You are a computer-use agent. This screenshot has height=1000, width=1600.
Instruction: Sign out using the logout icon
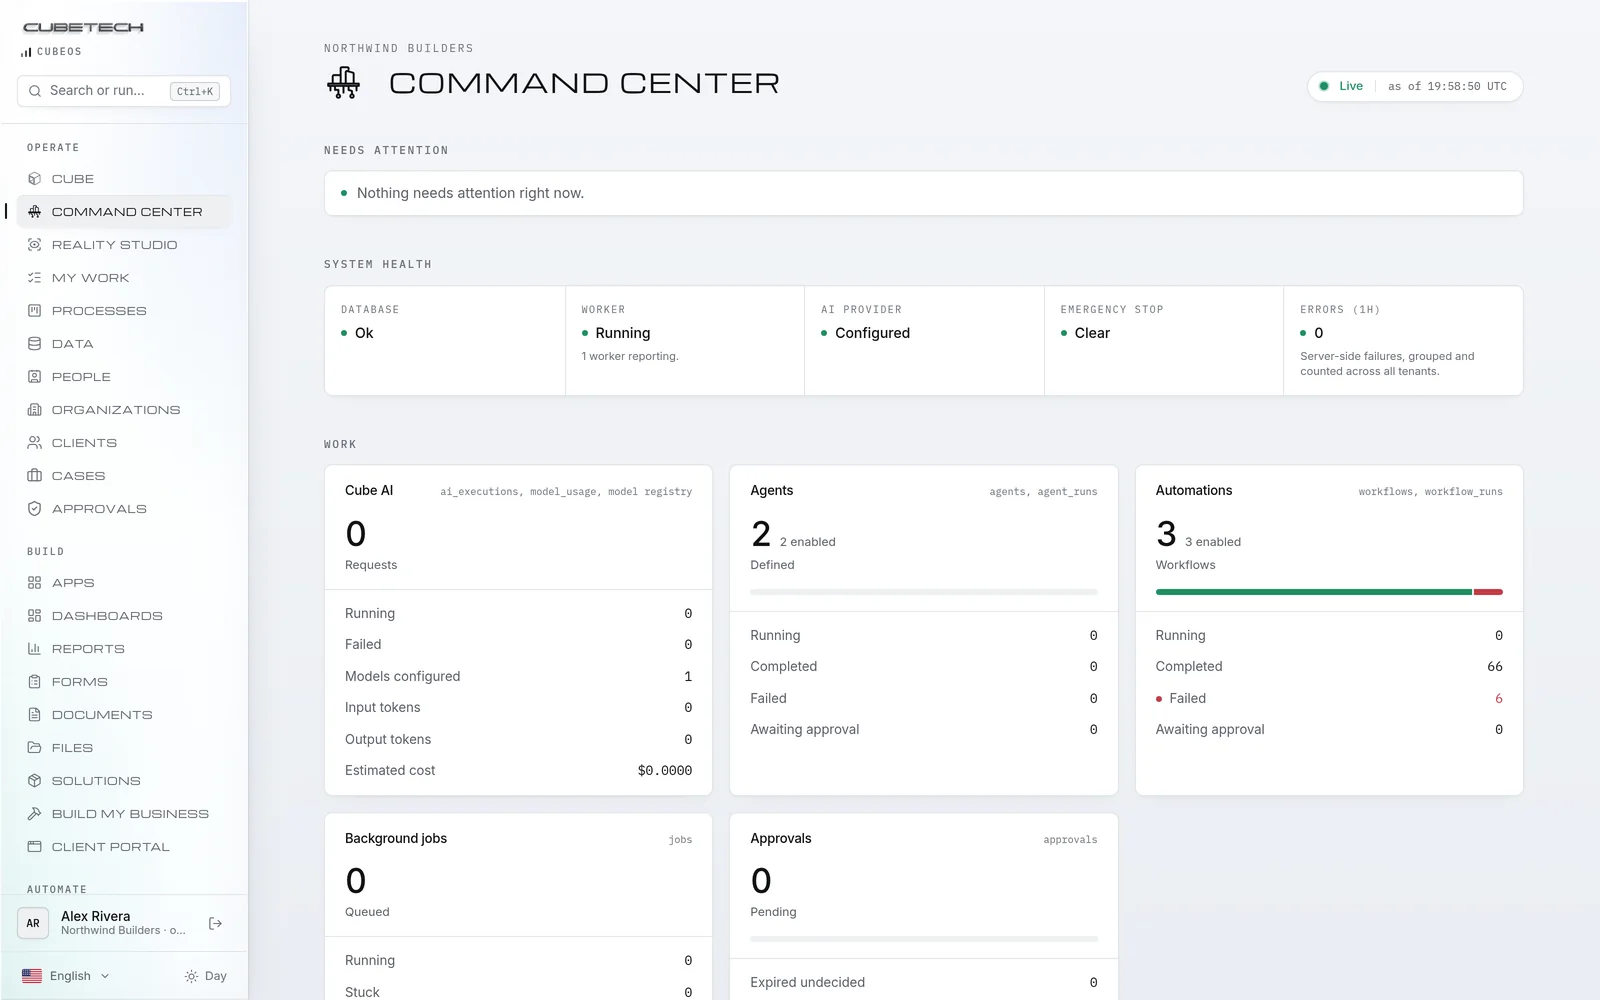(x=215, y=923)
